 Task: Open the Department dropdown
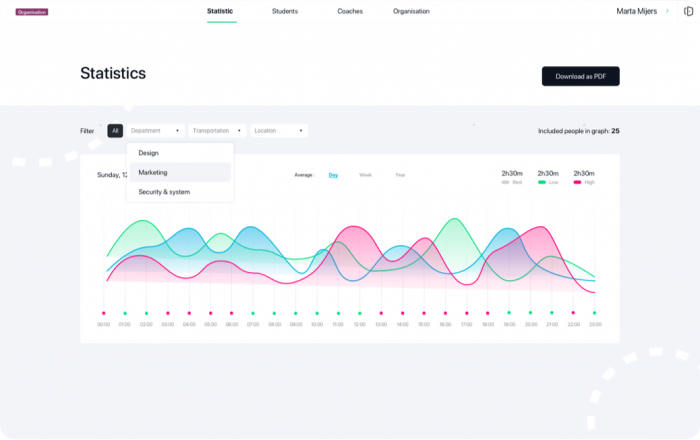click(155, 131)
